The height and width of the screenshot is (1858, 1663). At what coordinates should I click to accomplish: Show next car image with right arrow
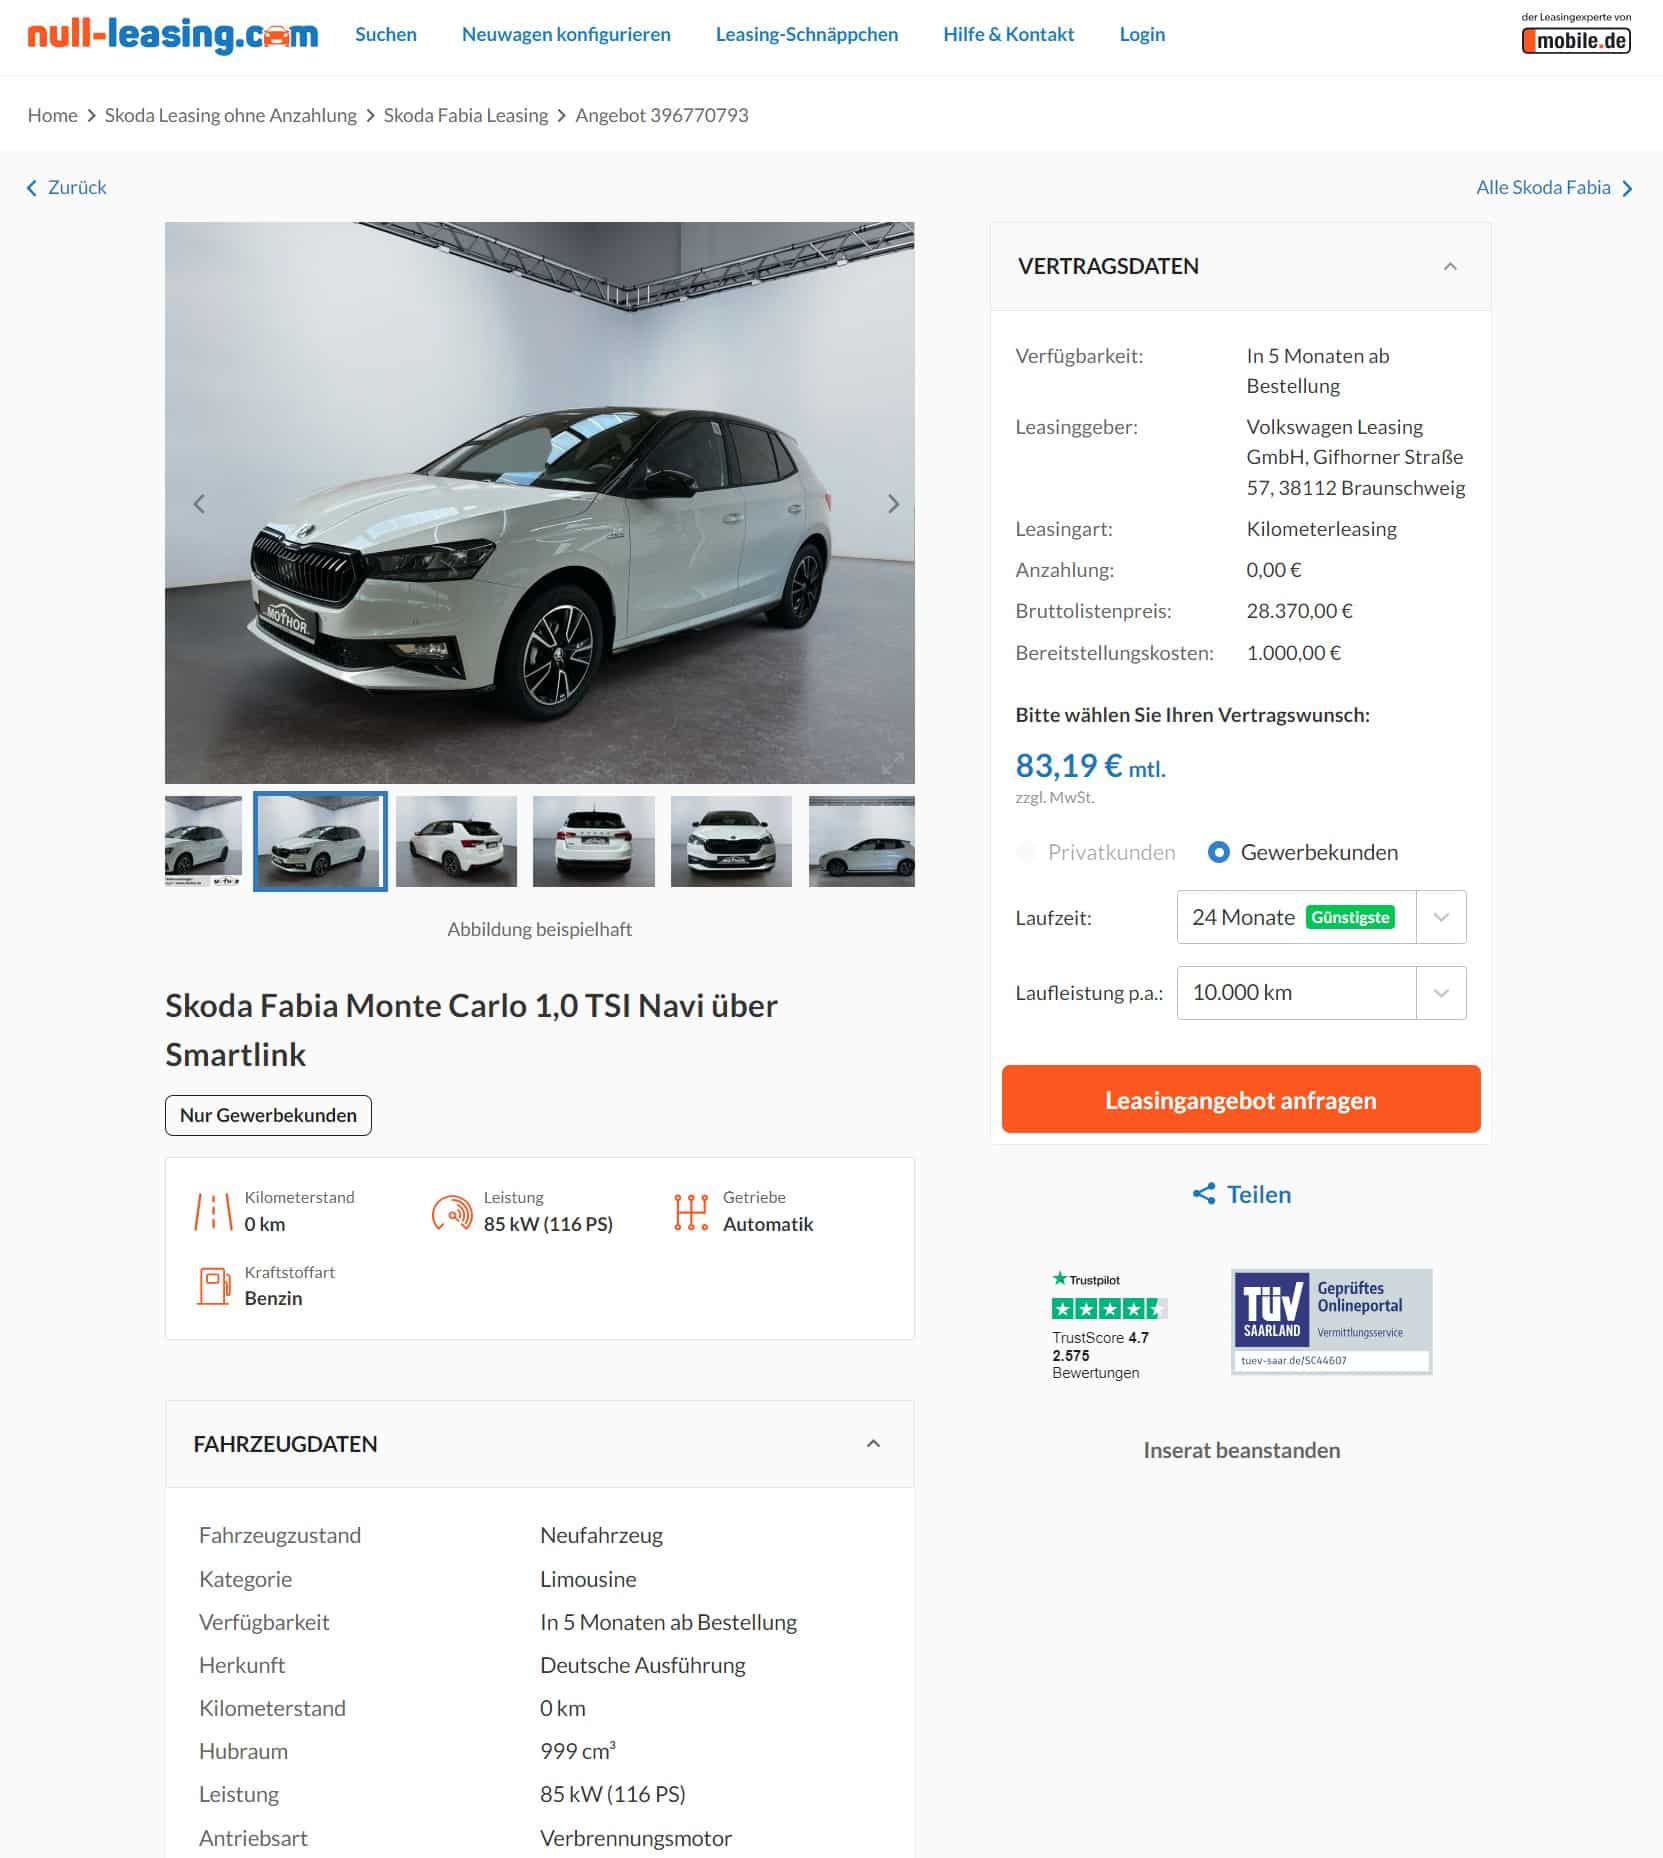coord(893,504)
